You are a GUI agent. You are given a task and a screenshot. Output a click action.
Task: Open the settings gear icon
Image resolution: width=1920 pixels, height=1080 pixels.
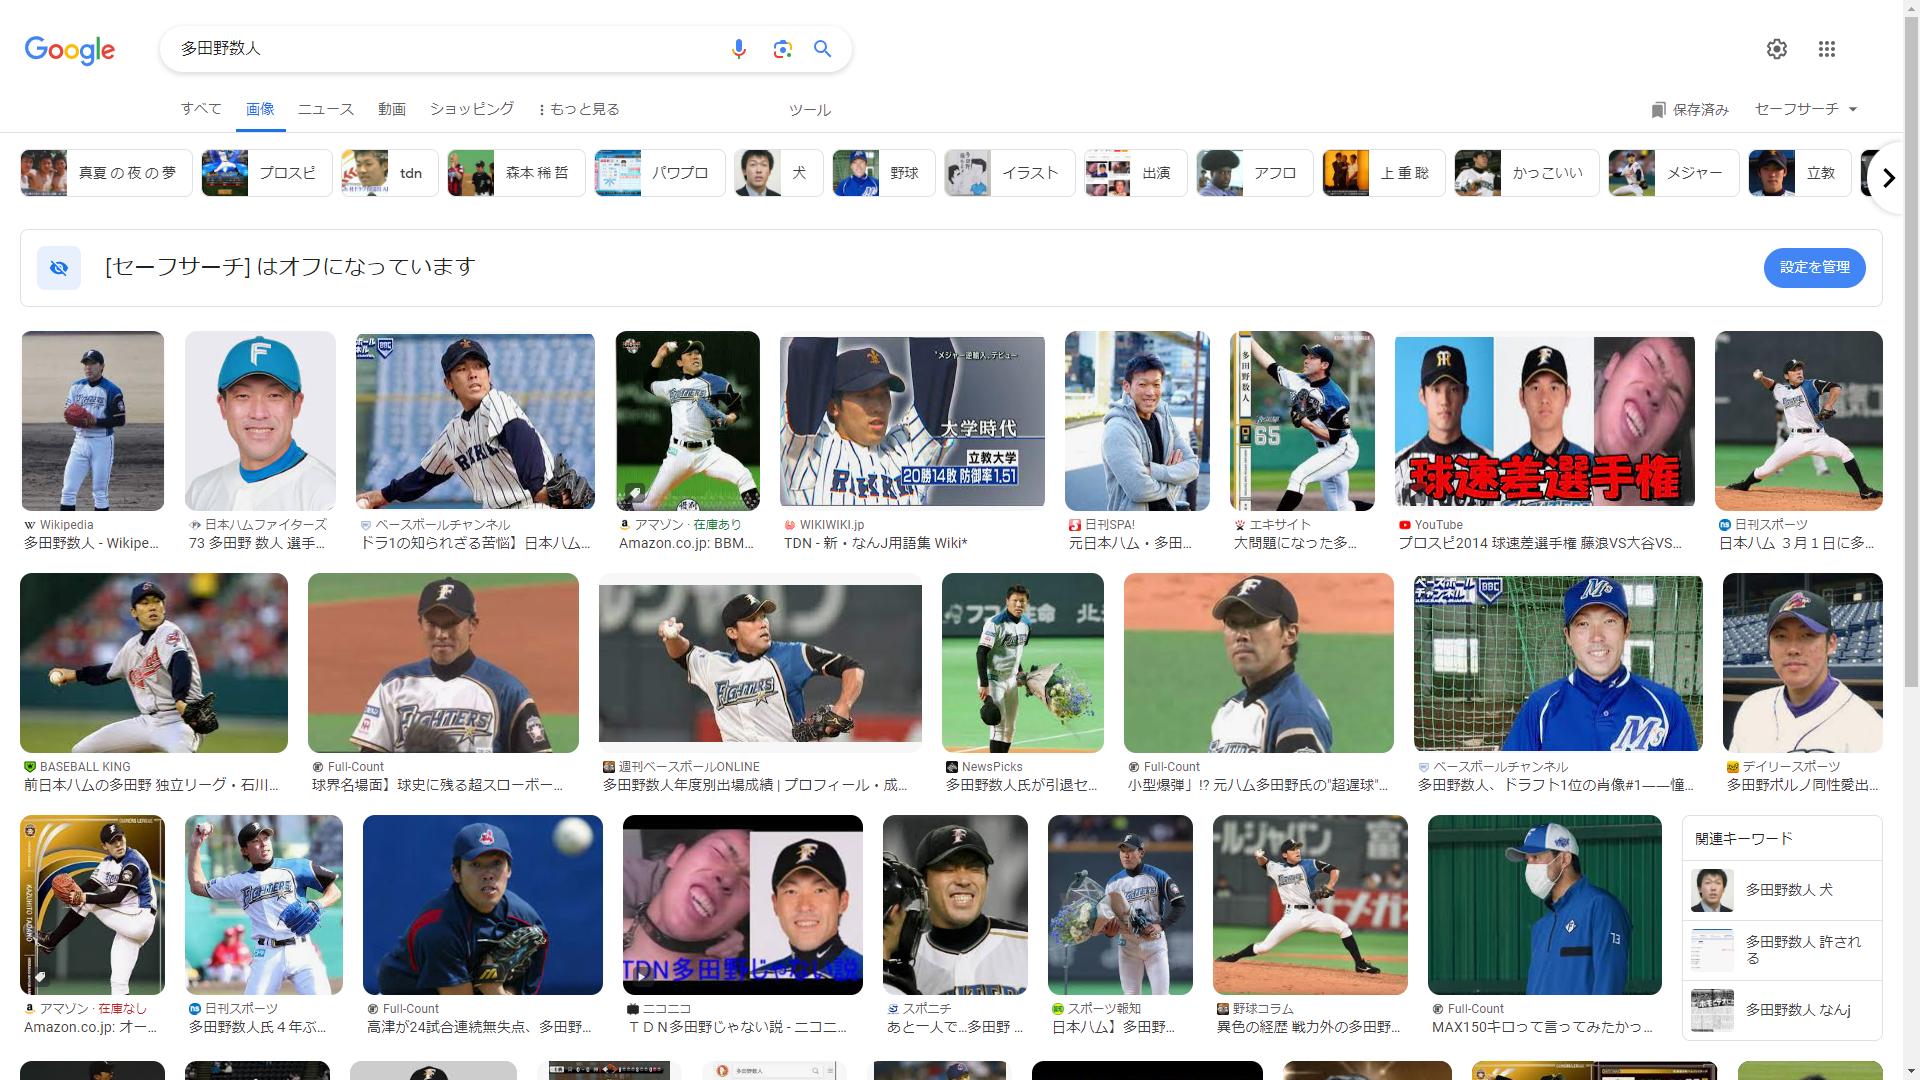(x=1776, y=49)
